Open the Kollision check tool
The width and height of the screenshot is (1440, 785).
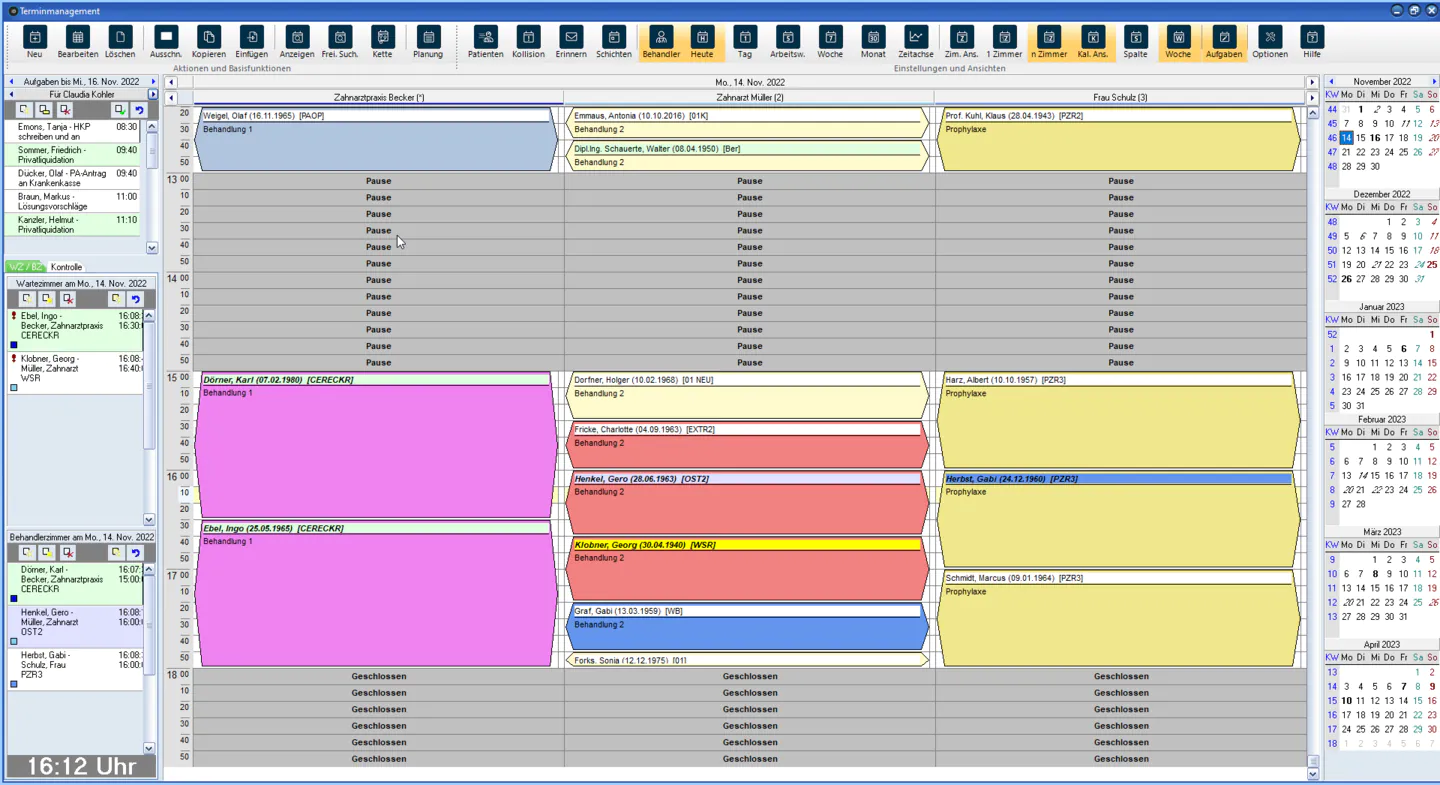pos(528,42)
